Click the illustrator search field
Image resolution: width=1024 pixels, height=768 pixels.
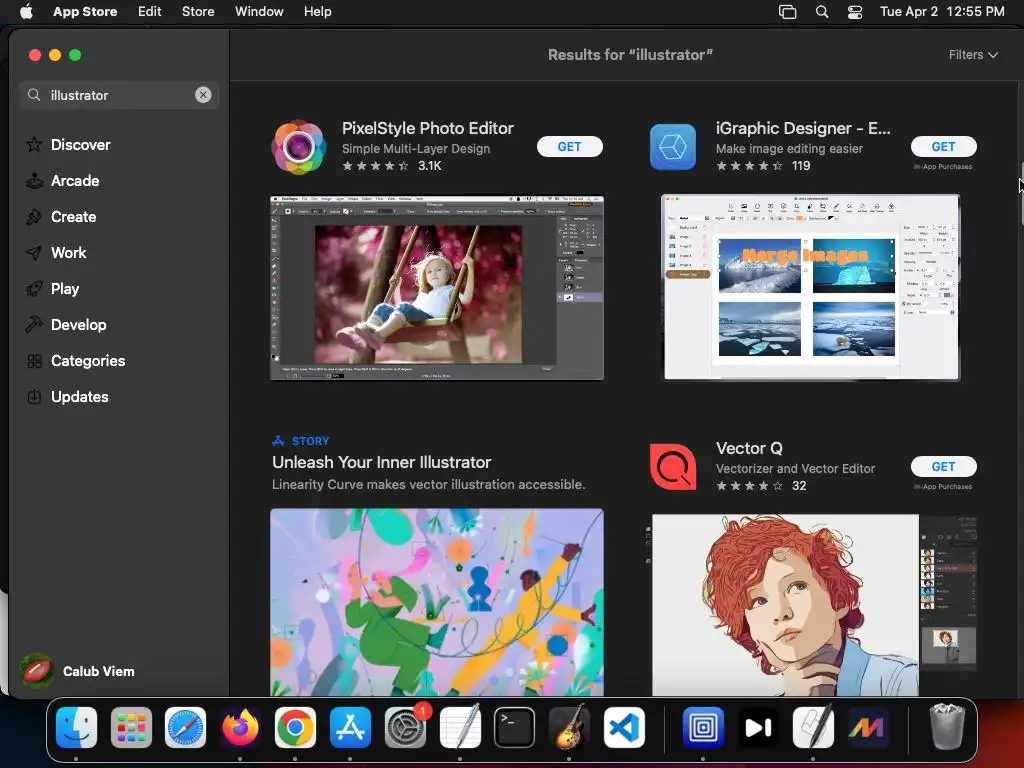pyautogui.click(x=119, y=95)
